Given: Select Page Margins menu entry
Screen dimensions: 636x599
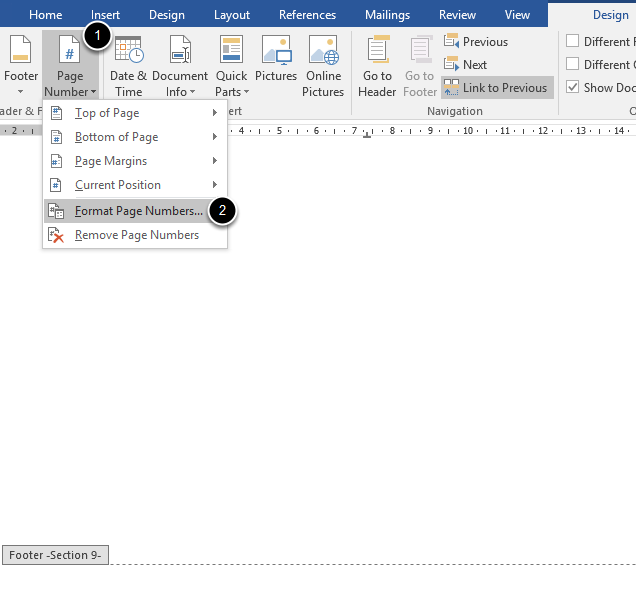Looking at the screenshot, I should 135,161.
